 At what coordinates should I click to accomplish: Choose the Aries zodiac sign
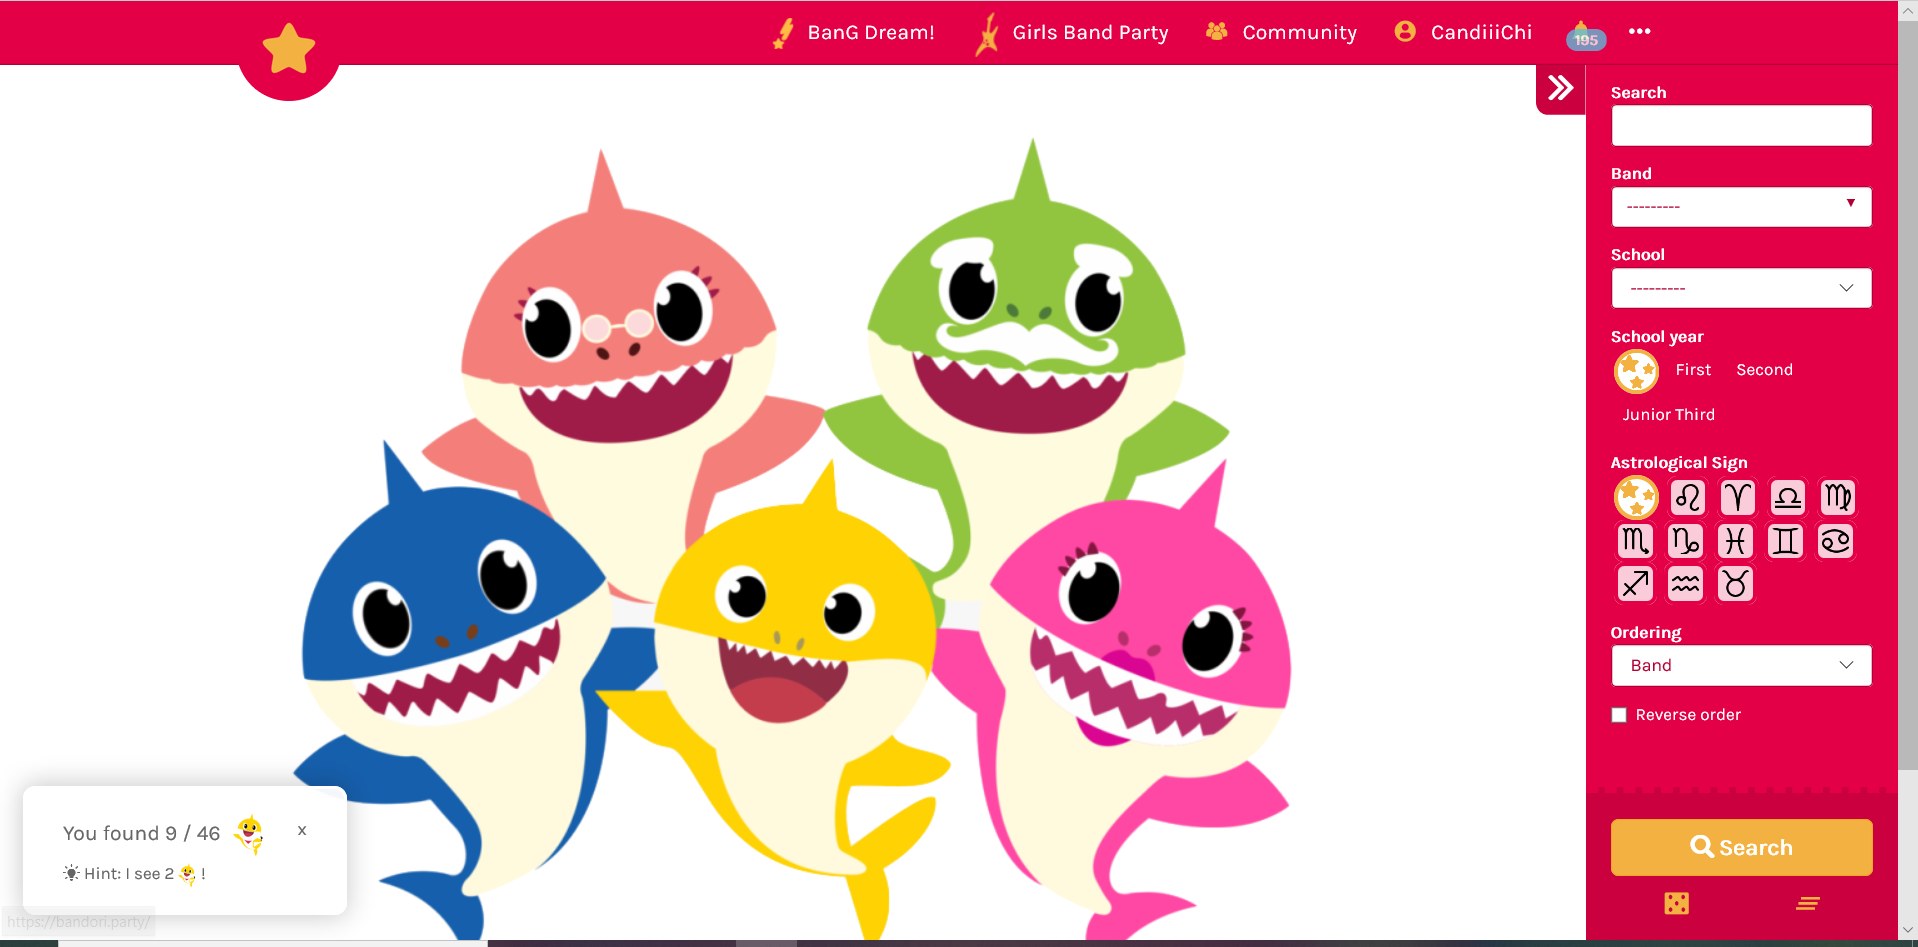[x=1737, y=497]
